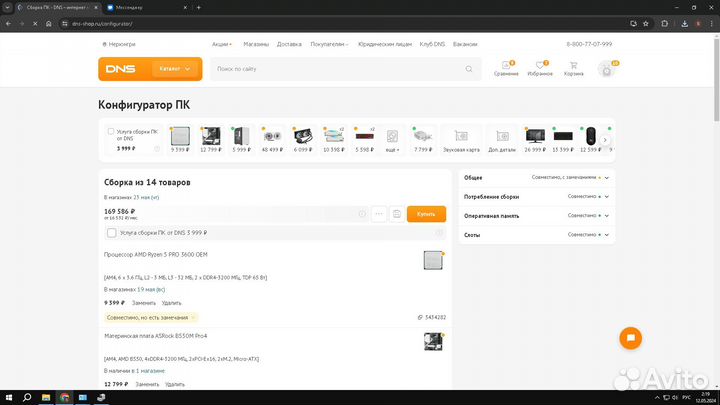Expand the Акции menu
Image resolution: width=720 pixels, height=405 pixels.
(222, 45)
